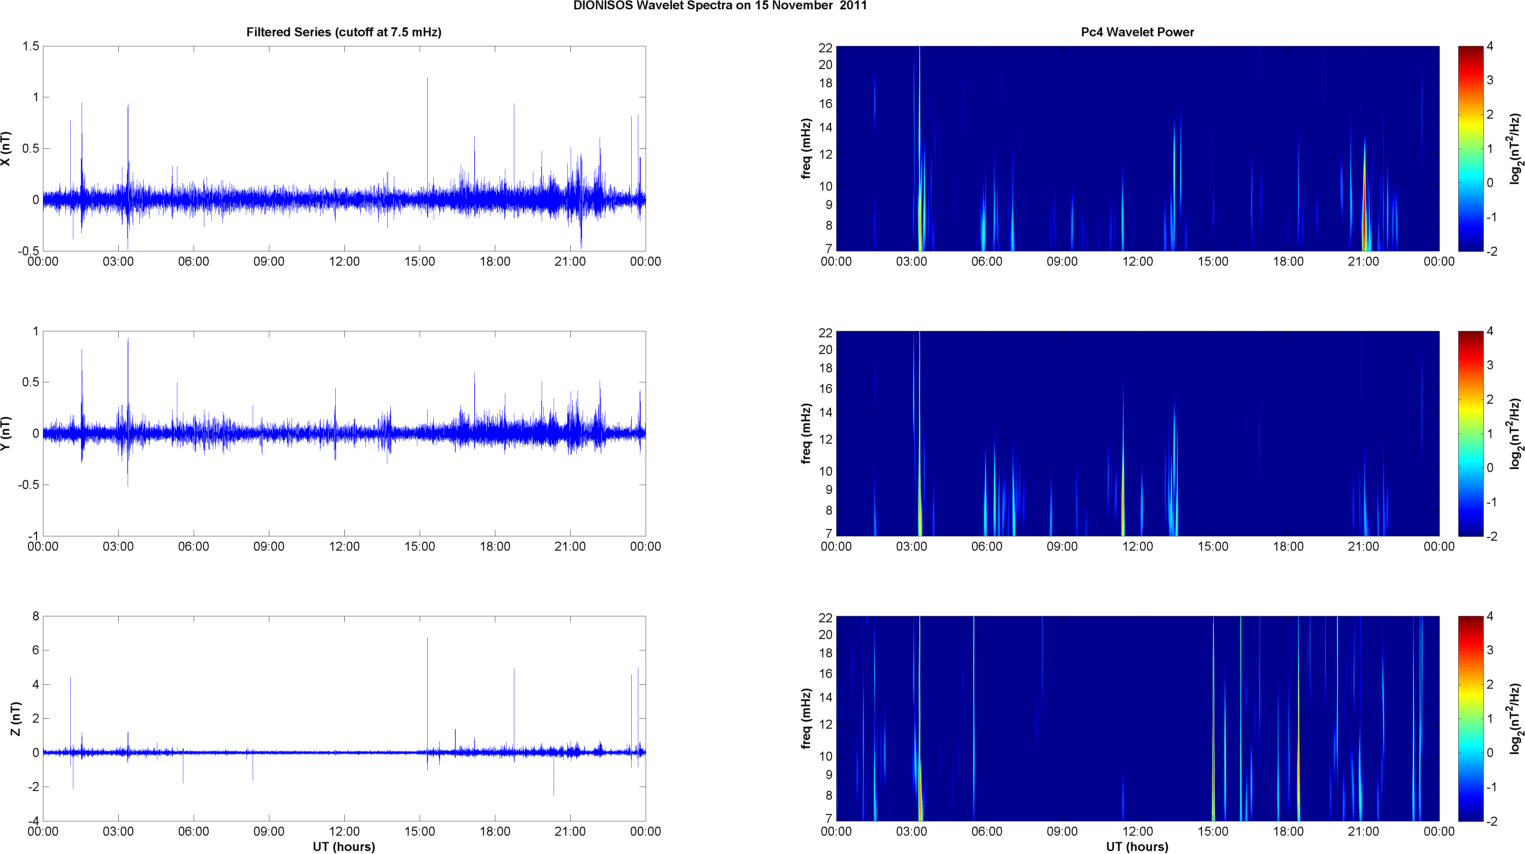Select the 'Filtered Series (cutoff at 7.5 mHz)' heading
Image resolution: width=1525 pixels, height=854 pixels.
(x=344, y=32)
